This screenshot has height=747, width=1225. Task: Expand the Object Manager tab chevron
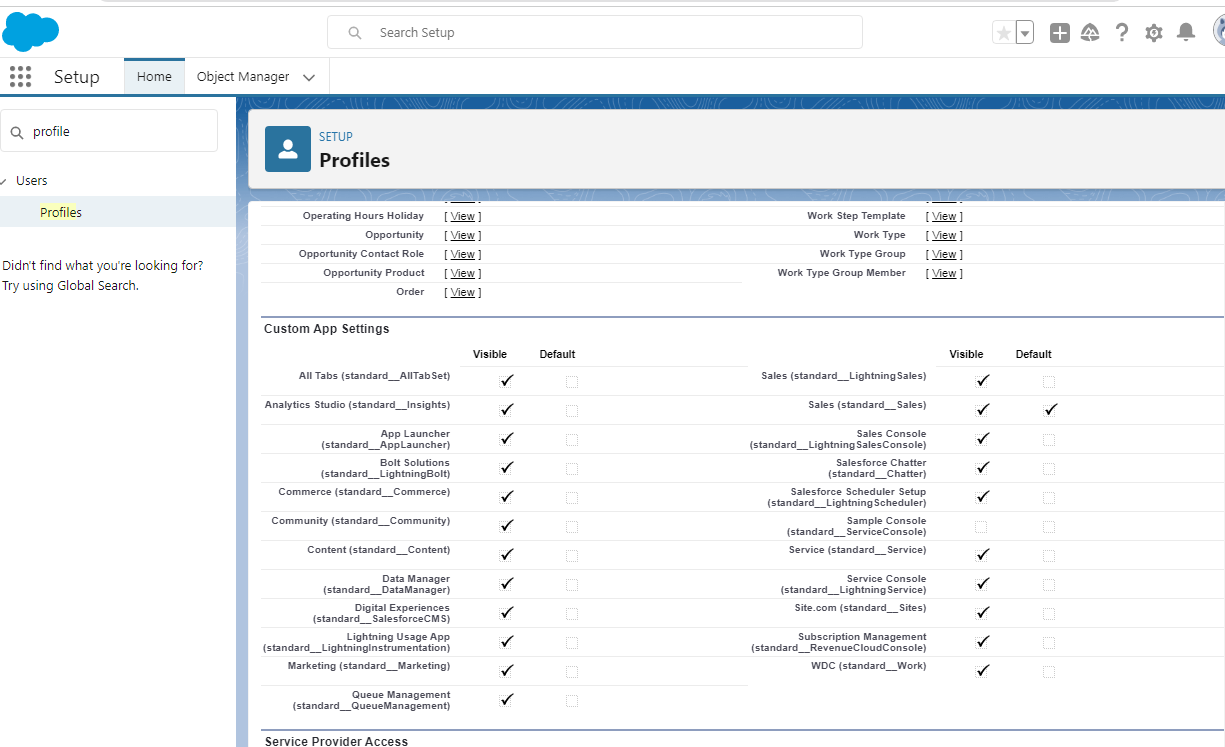tap(309, 78)
